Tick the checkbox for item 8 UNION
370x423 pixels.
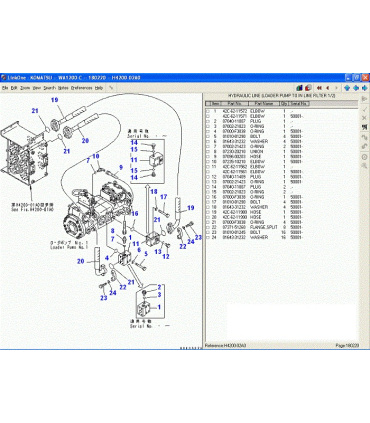coord(208,151)
